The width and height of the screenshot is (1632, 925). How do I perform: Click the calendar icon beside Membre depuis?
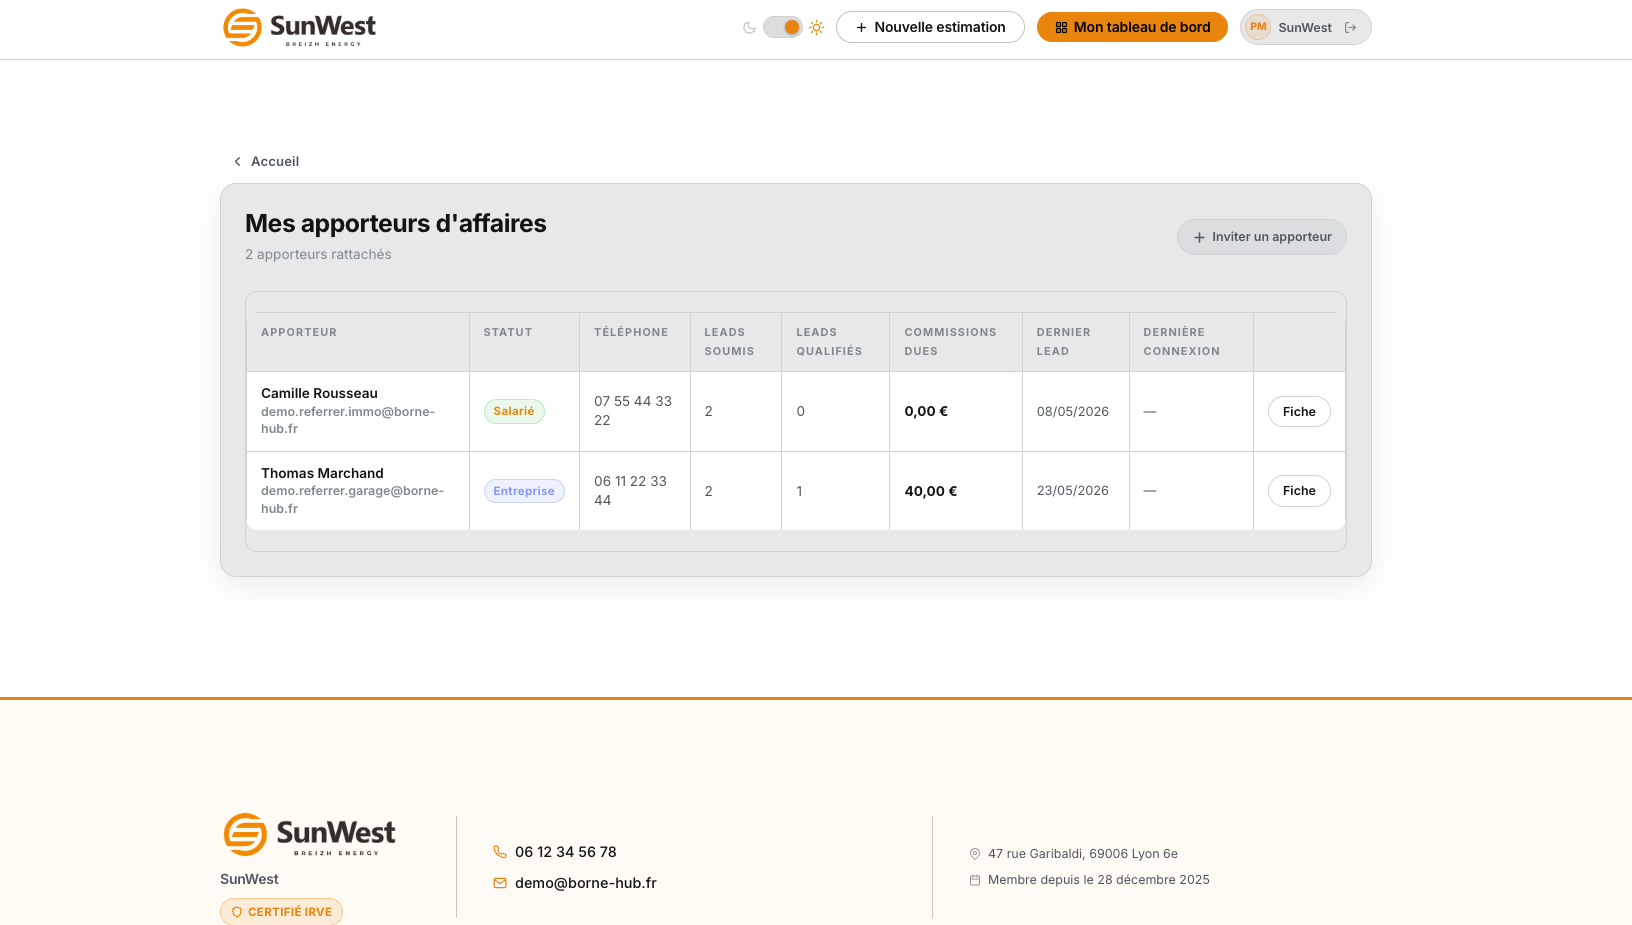point(975,880)
